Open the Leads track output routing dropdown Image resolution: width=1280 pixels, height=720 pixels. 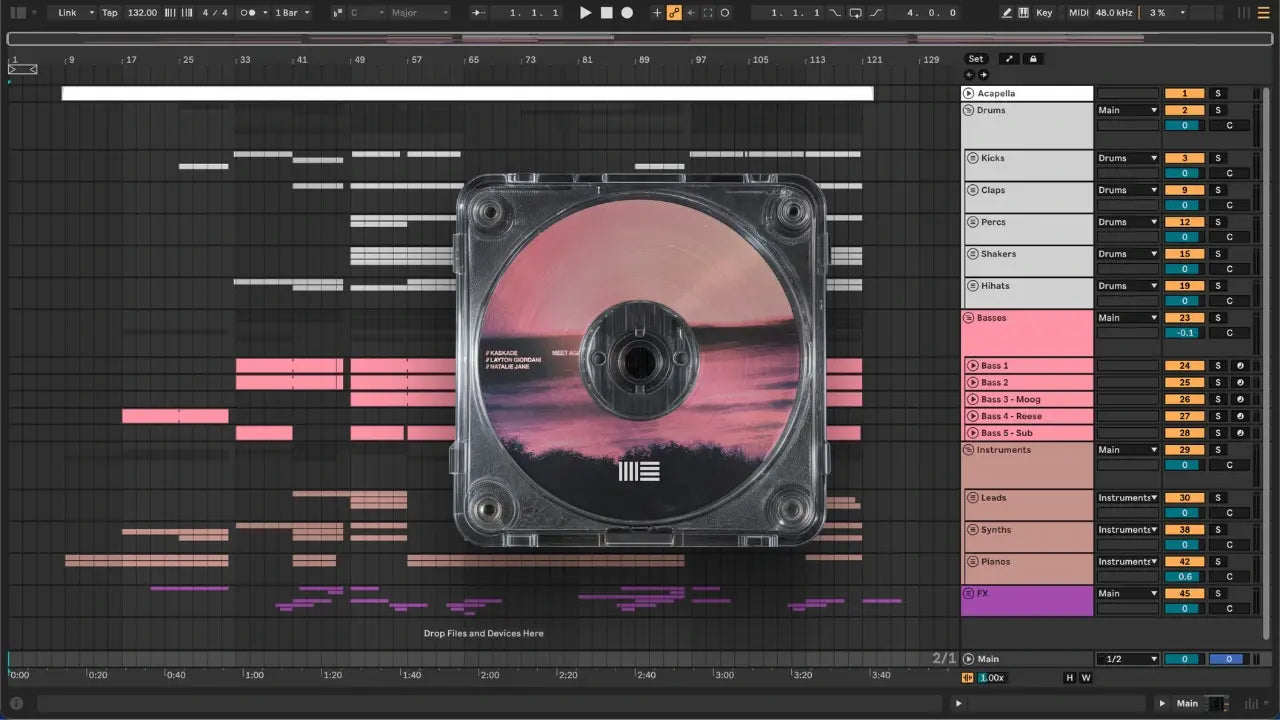pyautogui.click(x=1128, y=498)
